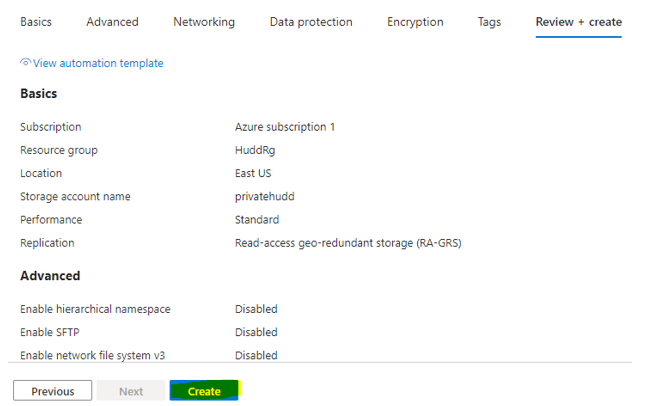Go back with the Previous button
672x406 pixels.
pyautogui.click(x=52, y=391)
